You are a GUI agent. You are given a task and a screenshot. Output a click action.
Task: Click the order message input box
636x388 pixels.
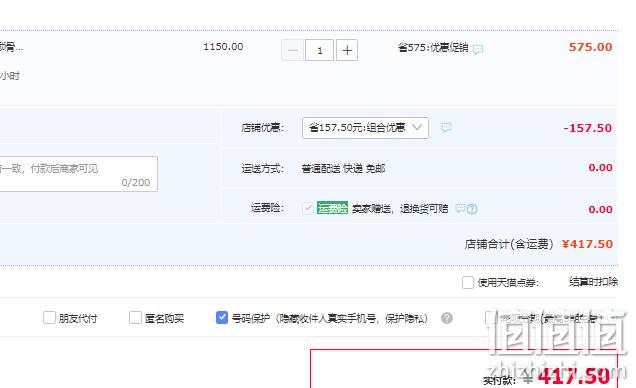78,174
